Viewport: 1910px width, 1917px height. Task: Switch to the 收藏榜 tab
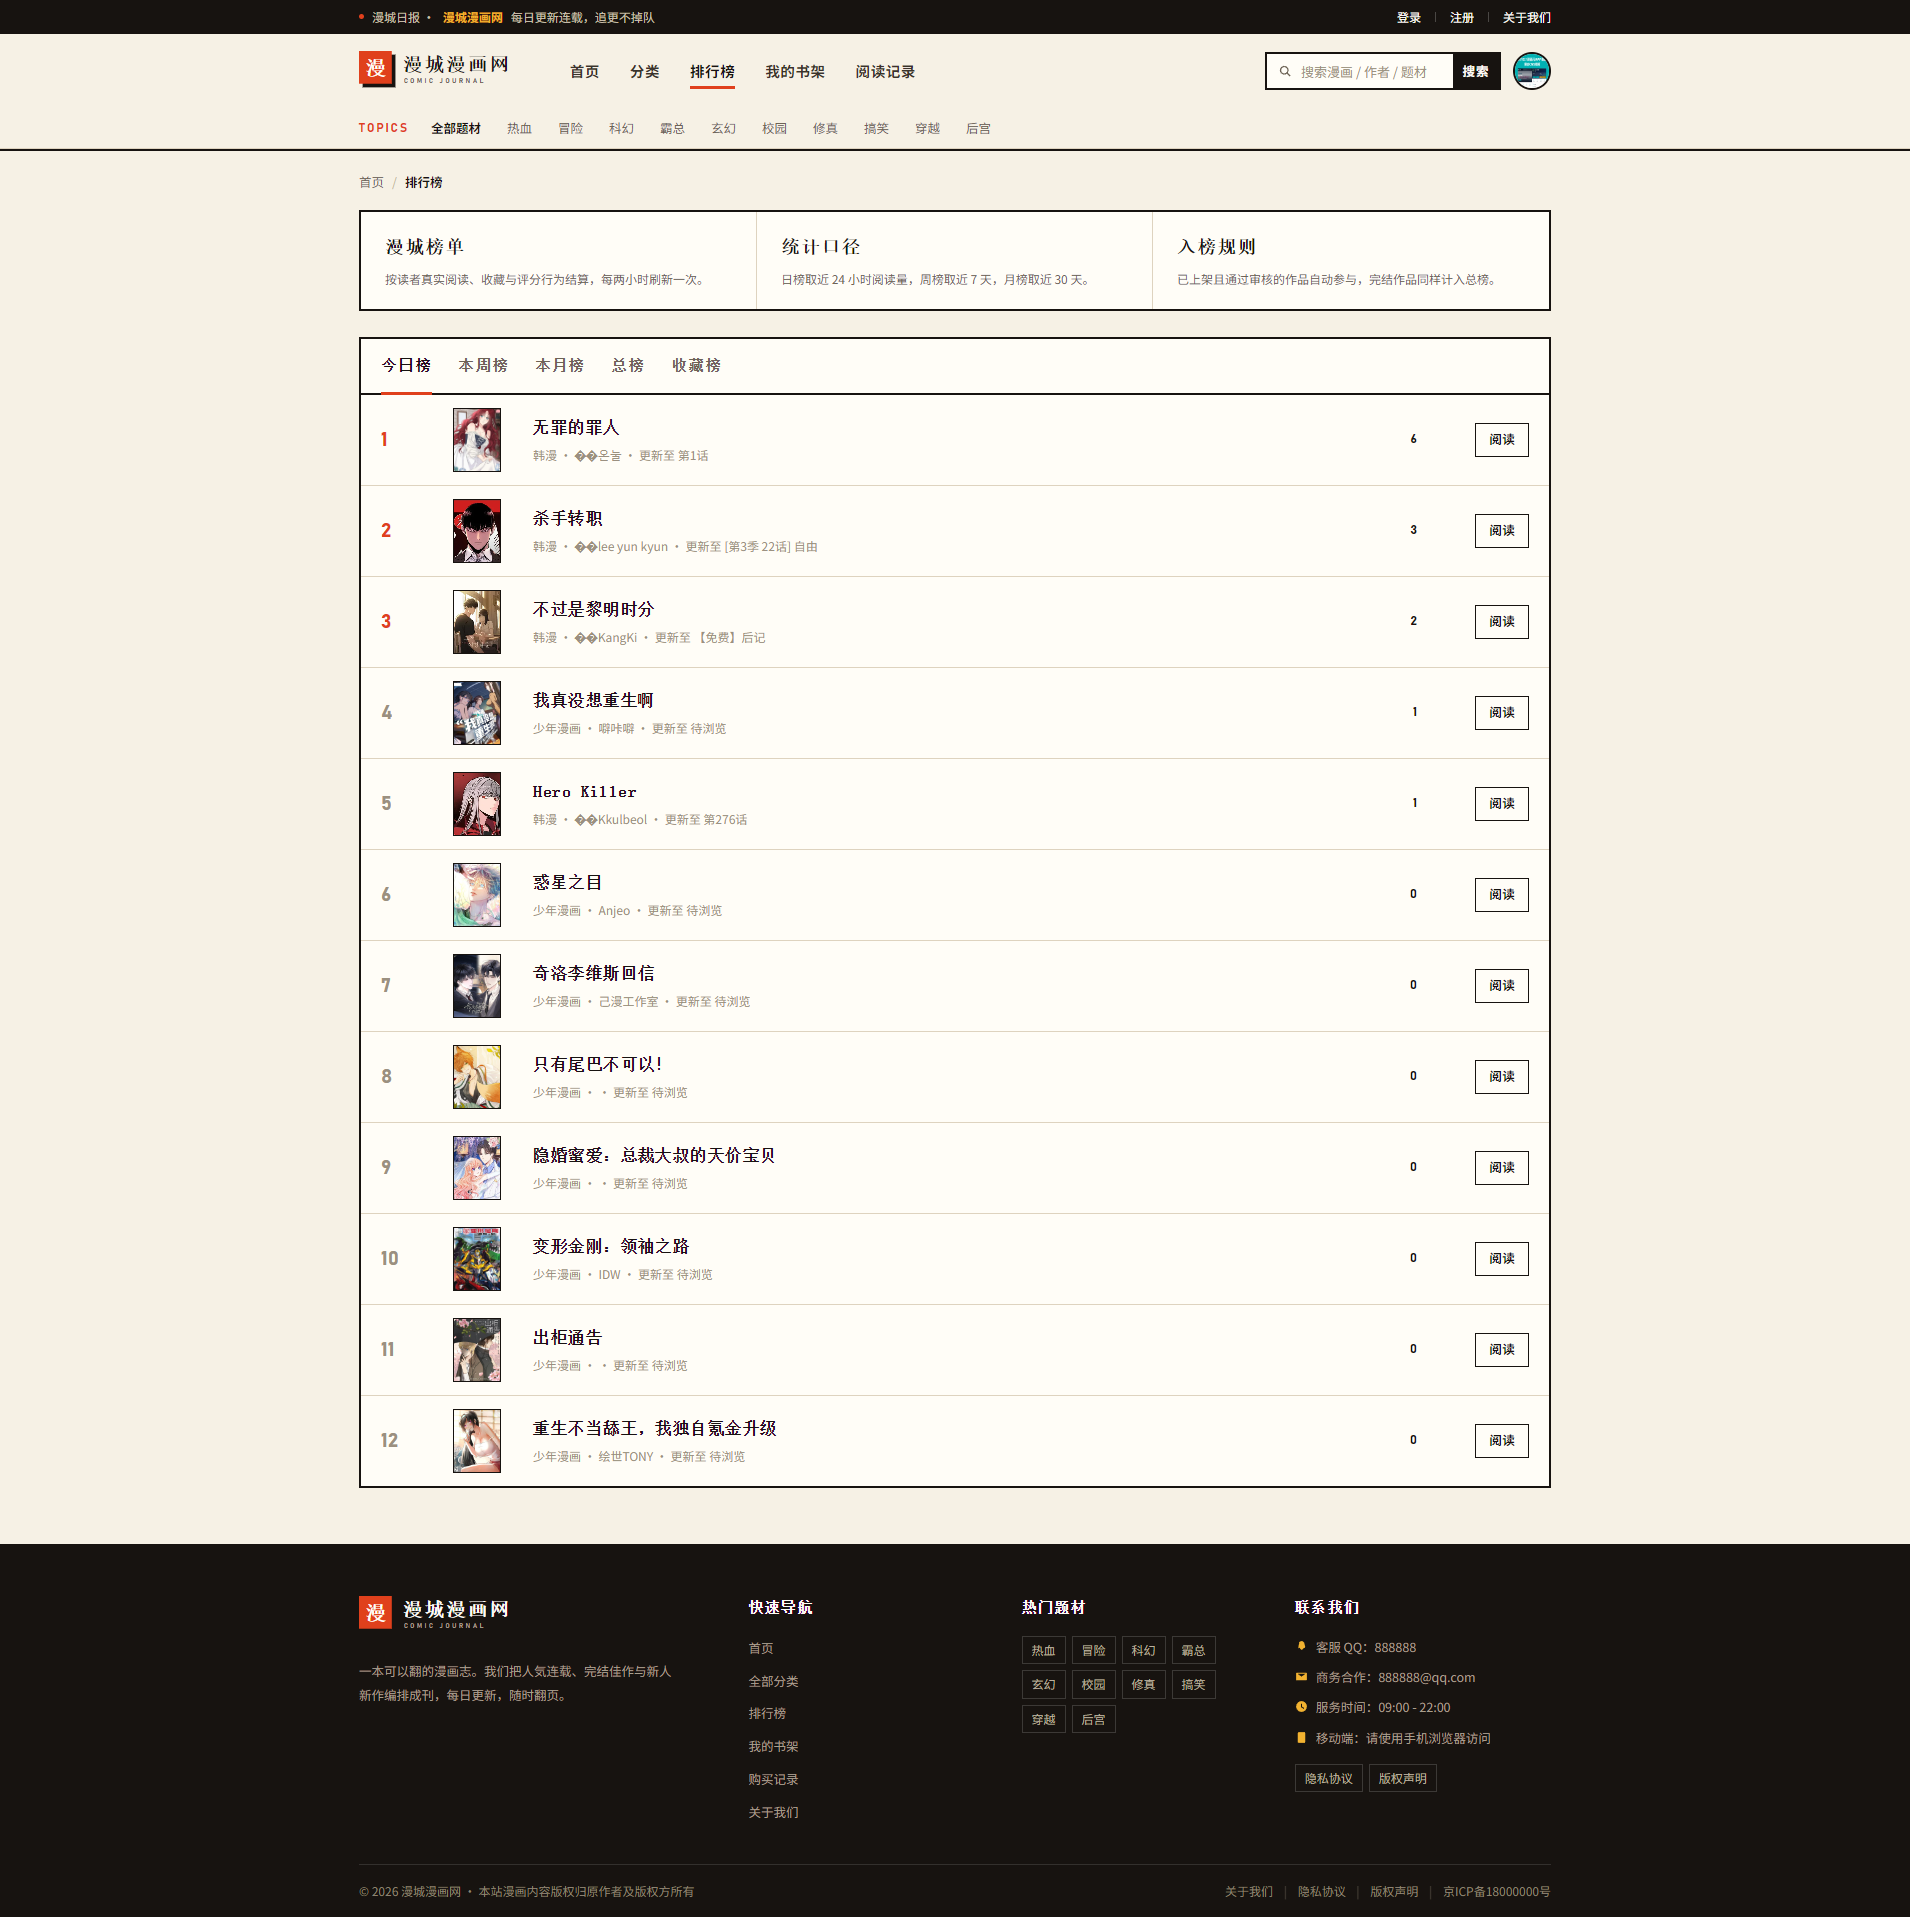[696, 365]
